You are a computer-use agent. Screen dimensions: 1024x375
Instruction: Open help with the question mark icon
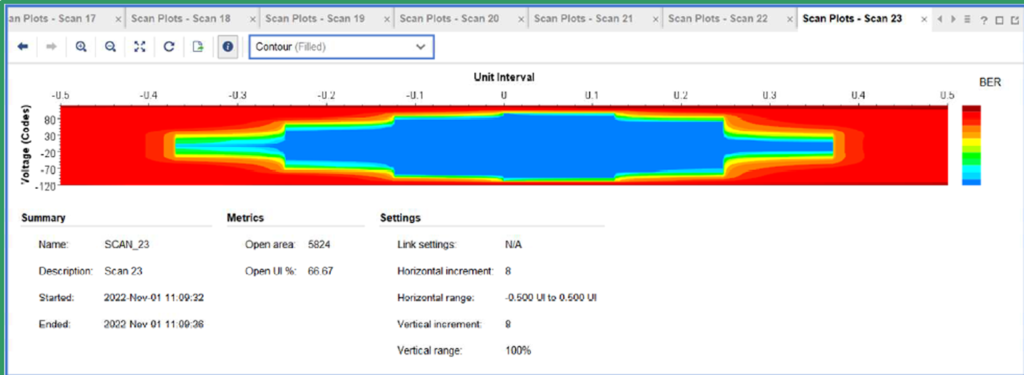coord(984,20)
